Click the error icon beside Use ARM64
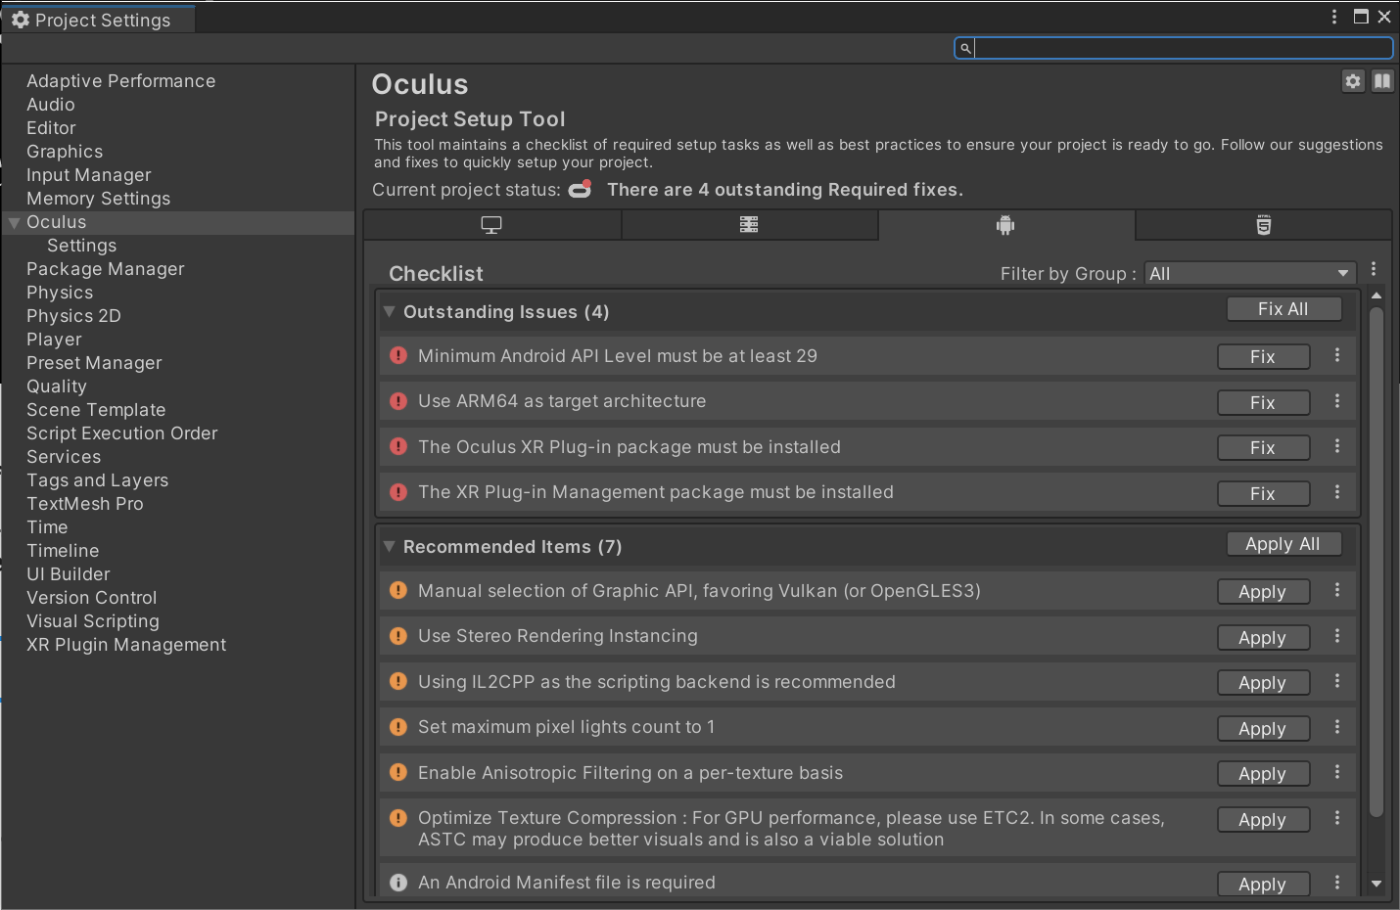1400x910 pixels. (x=398, y=401)
